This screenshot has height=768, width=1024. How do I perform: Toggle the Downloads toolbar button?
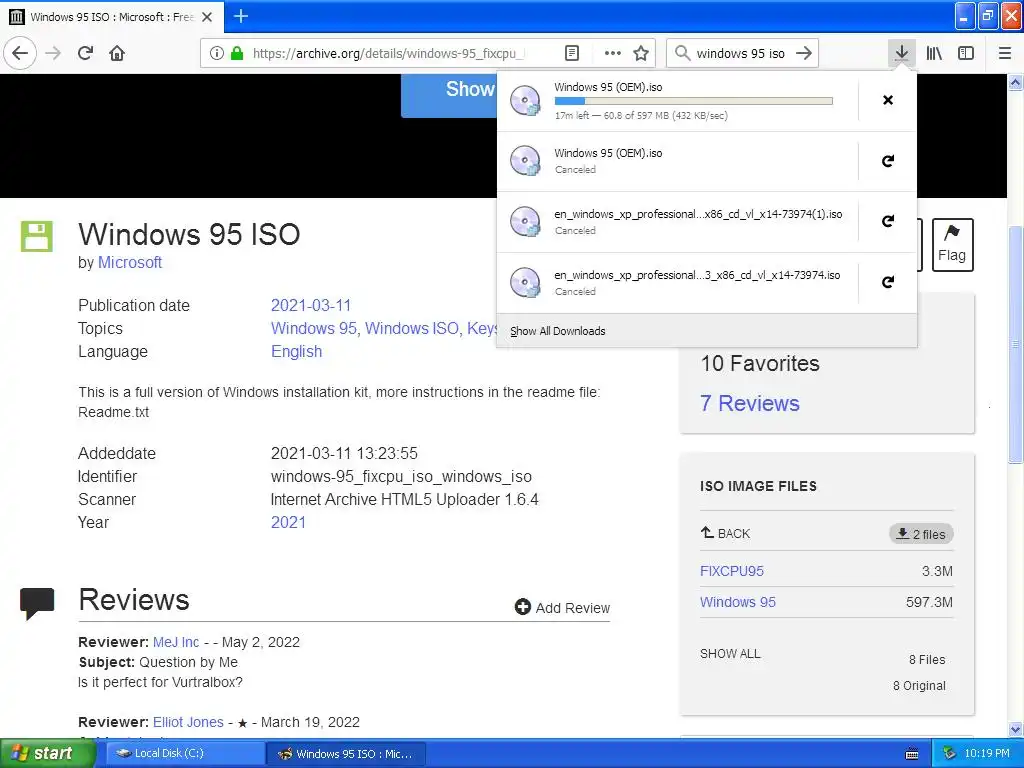point(901,53)
